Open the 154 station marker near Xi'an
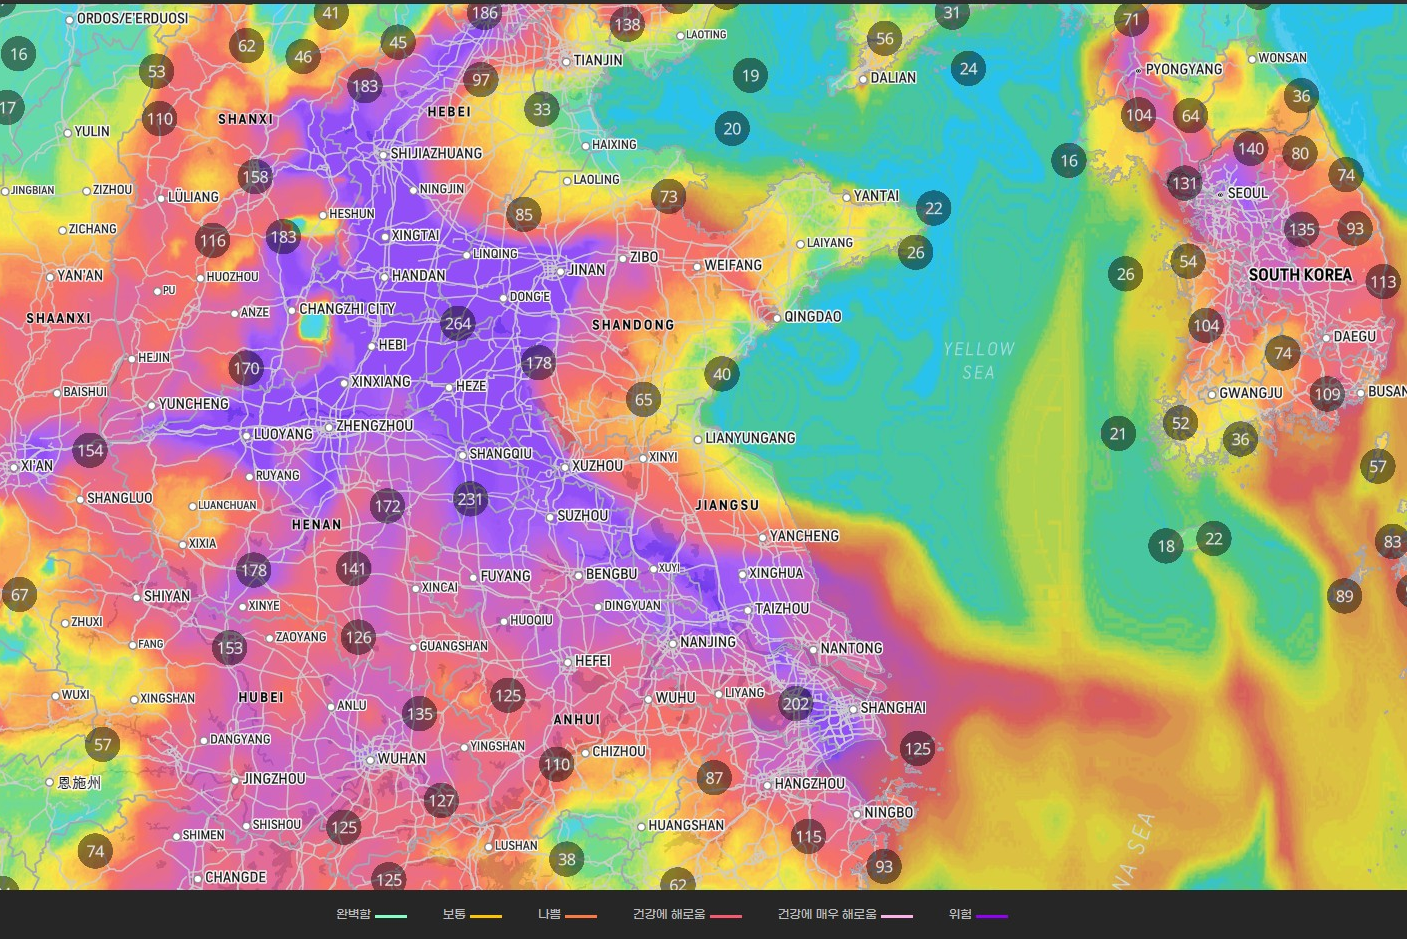Image resolution: width=1407 pixels, height=939 pixels. [x=90, y=450]
